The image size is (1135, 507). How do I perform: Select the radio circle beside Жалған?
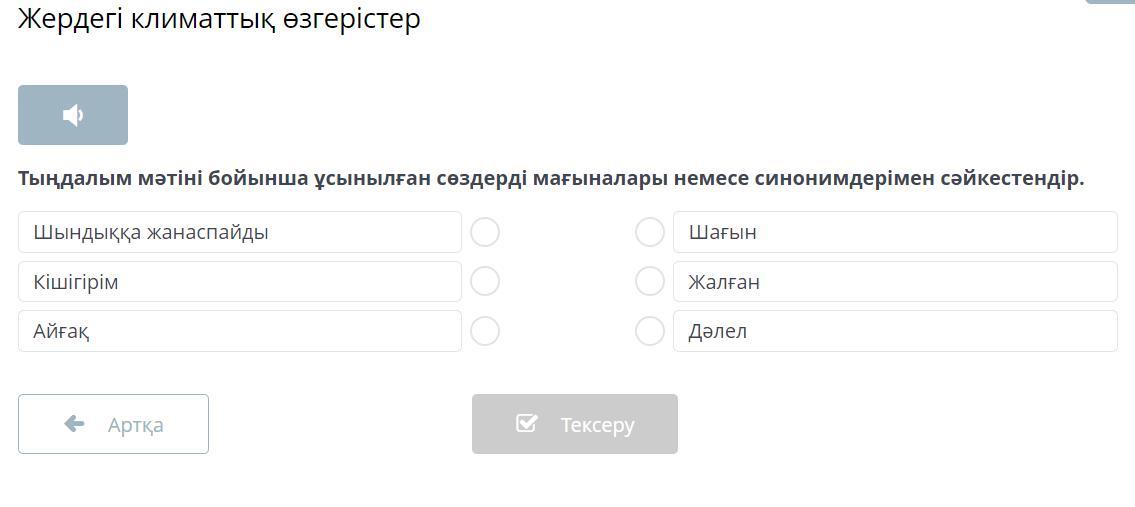pos(650,282)
